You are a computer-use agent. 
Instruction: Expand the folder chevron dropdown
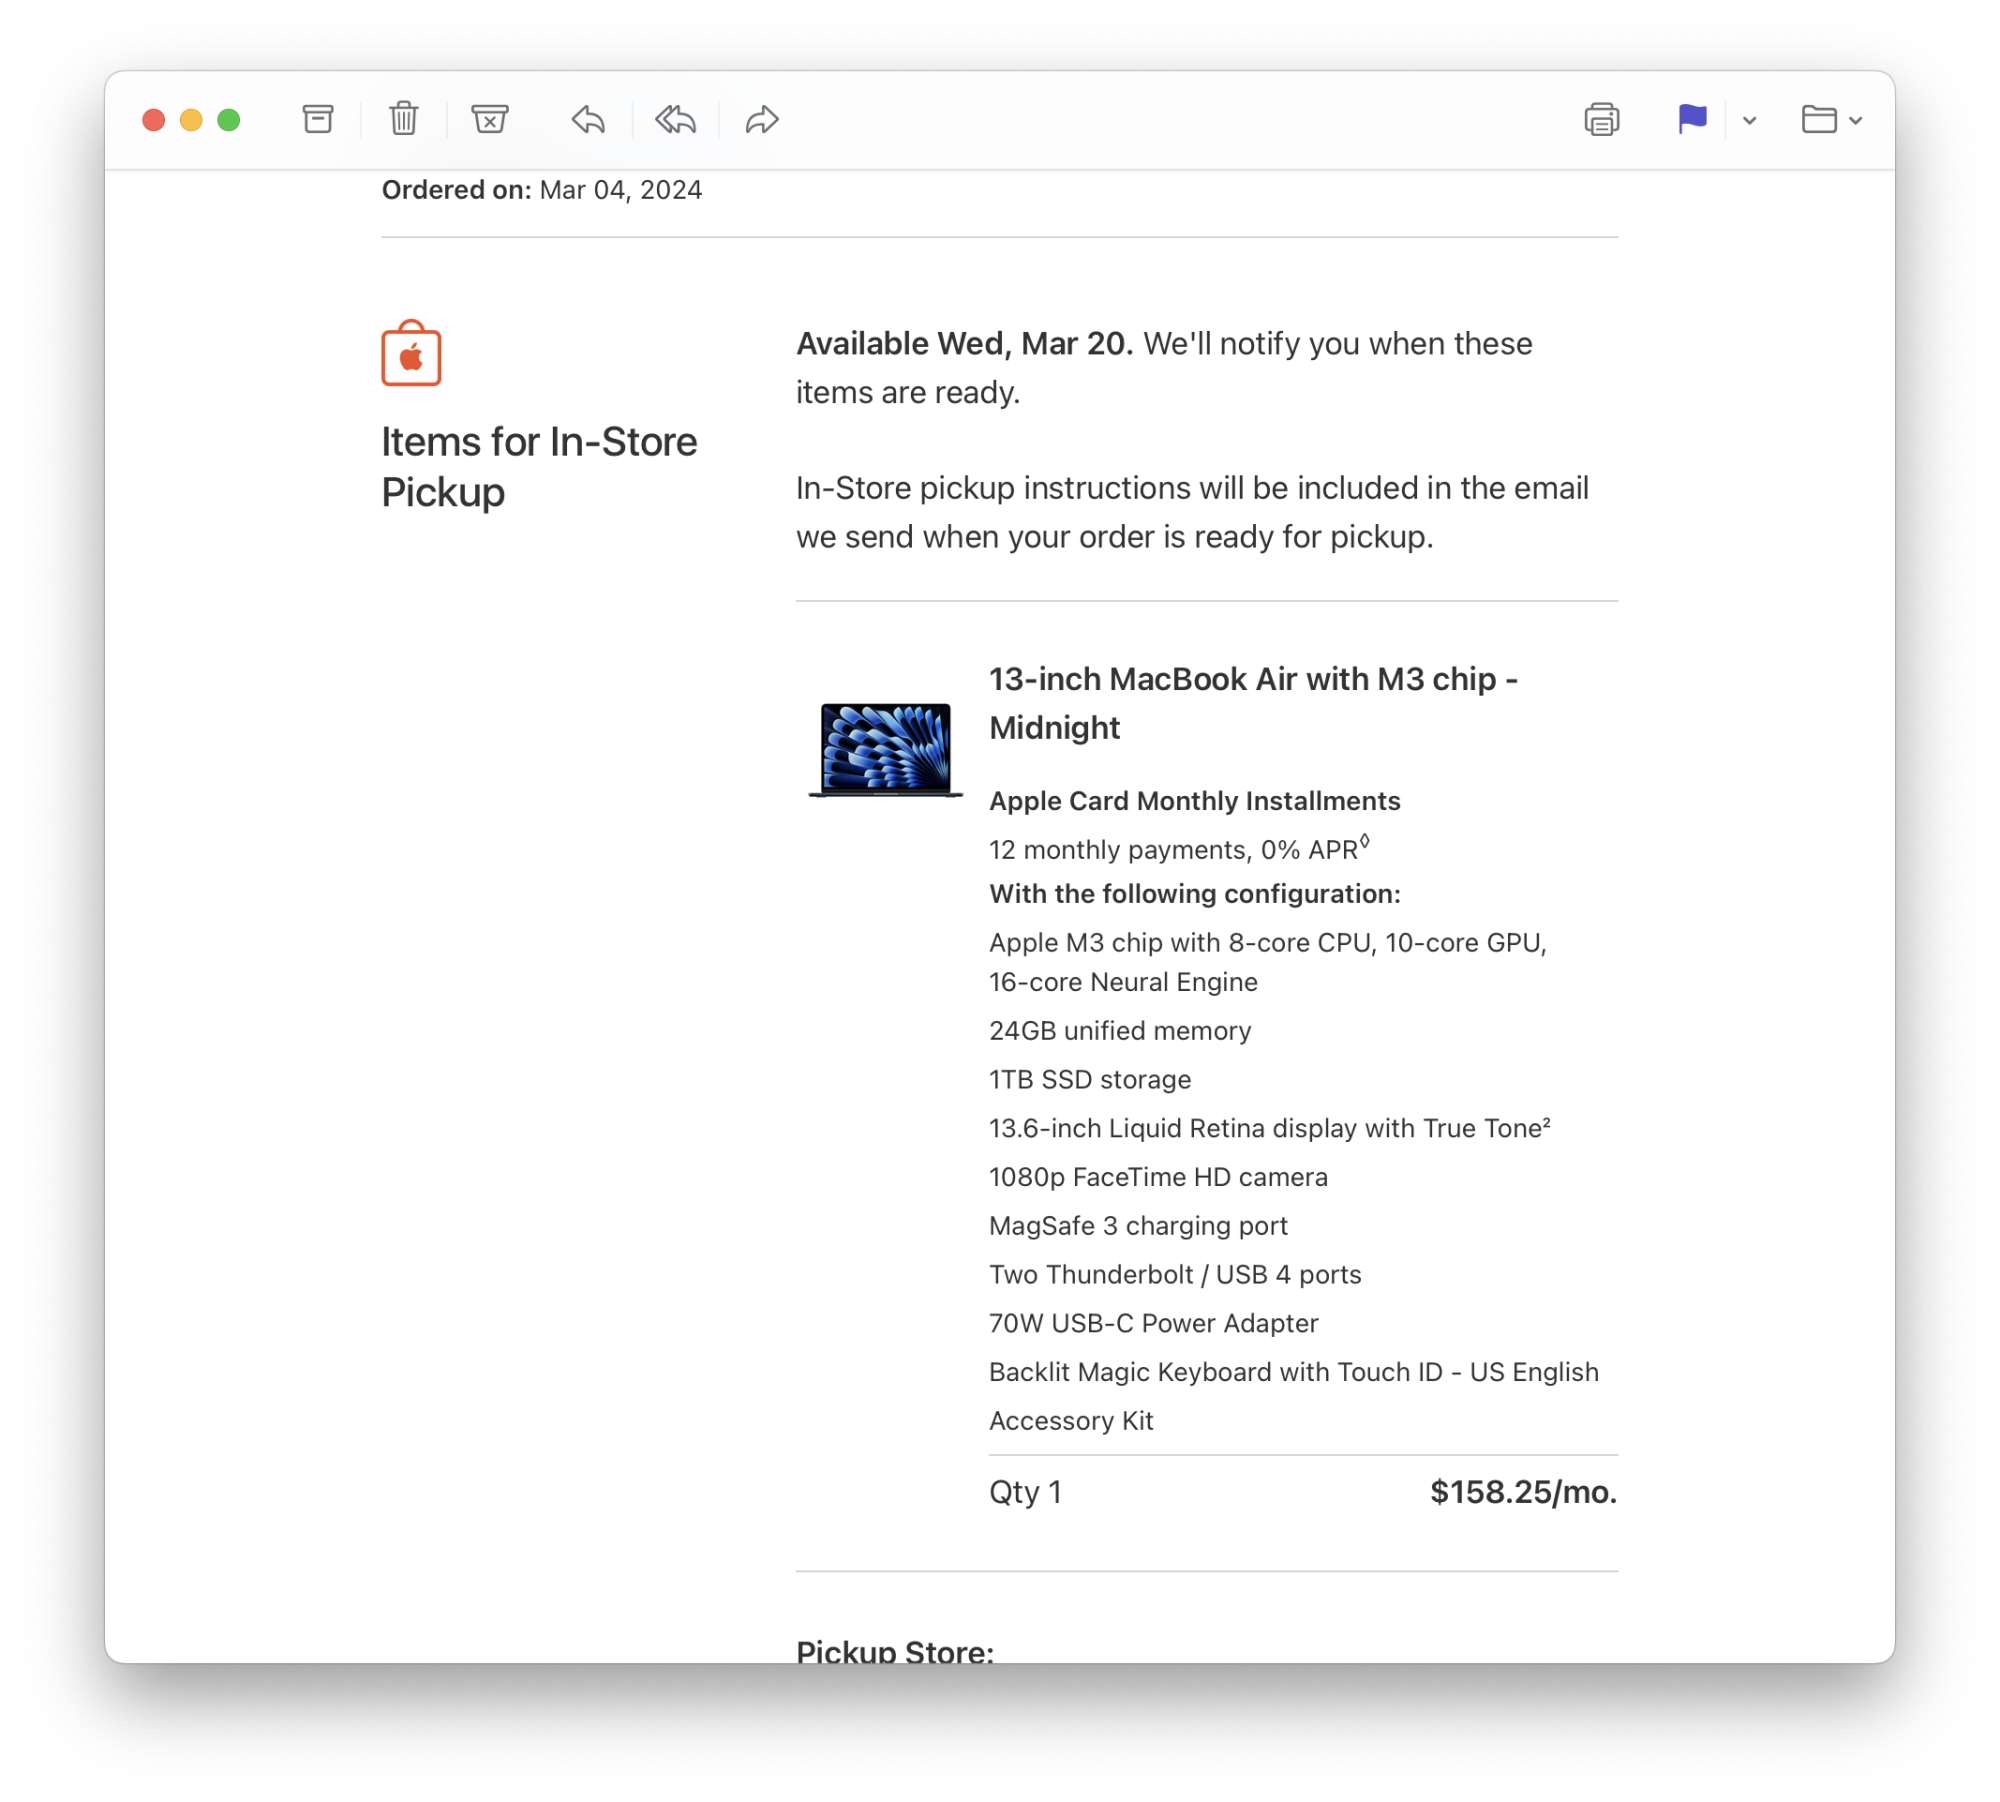click(1856, 121)
